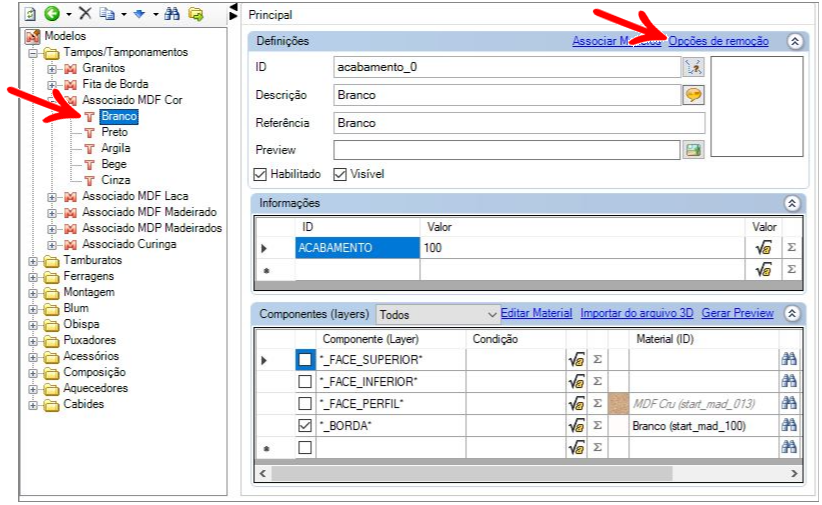Expand the Ferragens folder
Screen dimensions: 822x505
33,277
